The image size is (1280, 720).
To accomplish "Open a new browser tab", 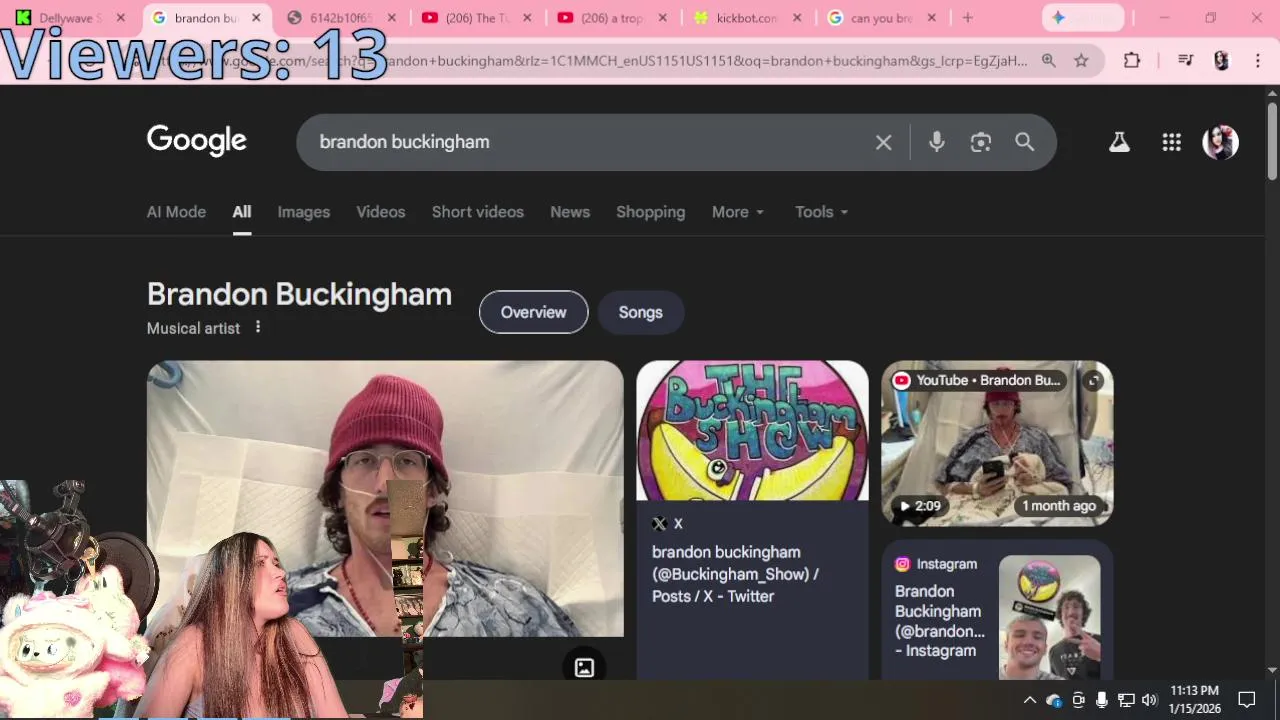I will click(x=967, y=17).
